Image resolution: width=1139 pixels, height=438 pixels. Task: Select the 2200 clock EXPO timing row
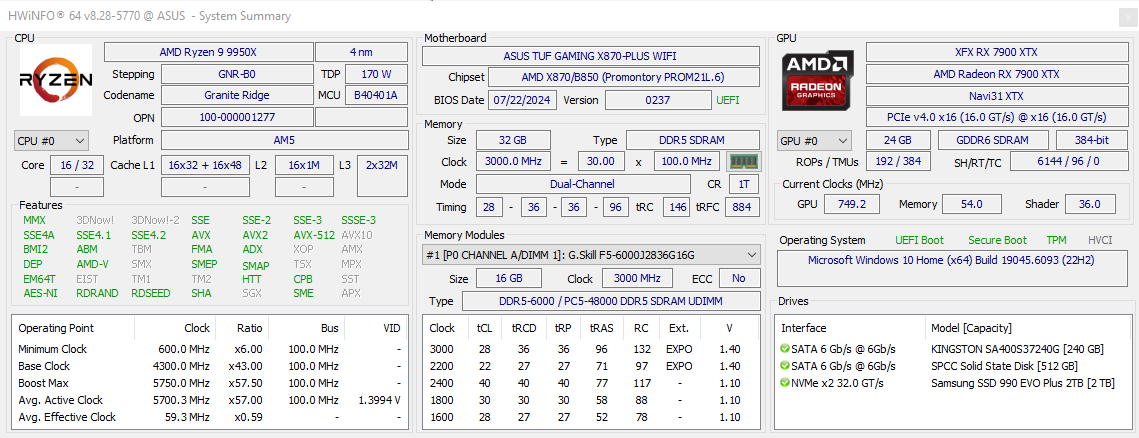pyautogui.click(x=591, y=366)
